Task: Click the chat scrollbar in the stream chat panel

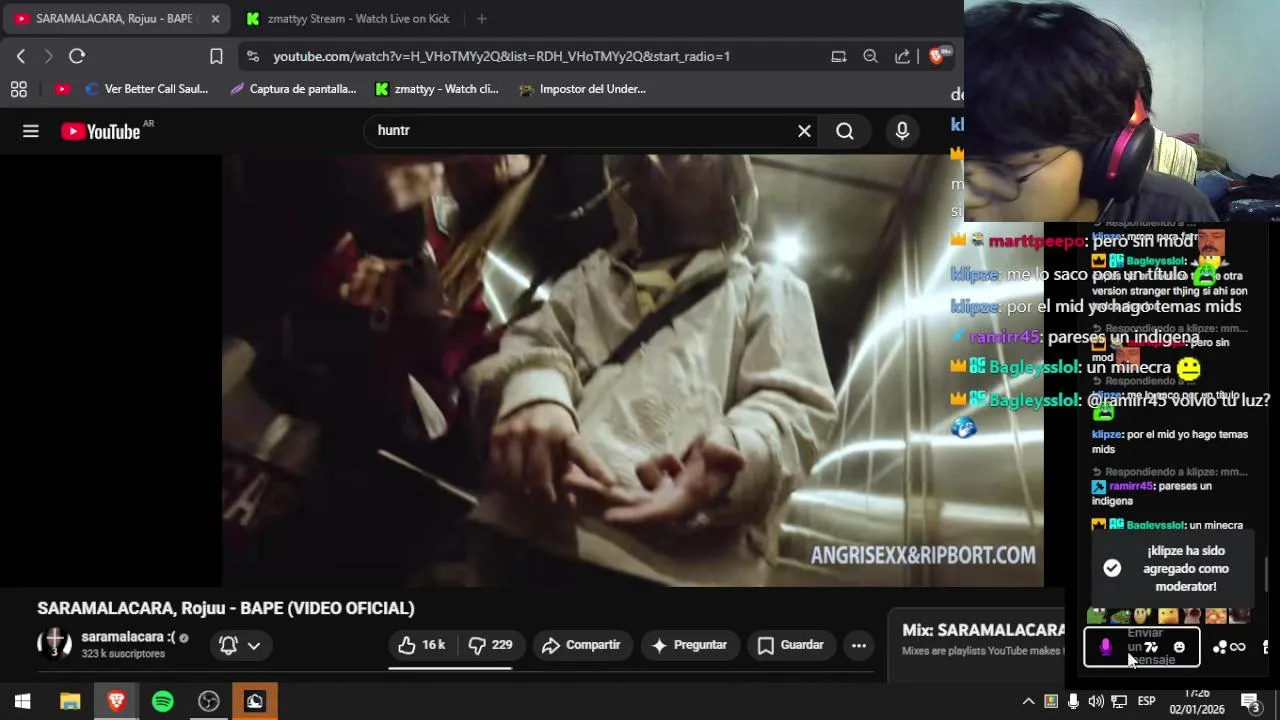Action: [x=1267, y=574]
